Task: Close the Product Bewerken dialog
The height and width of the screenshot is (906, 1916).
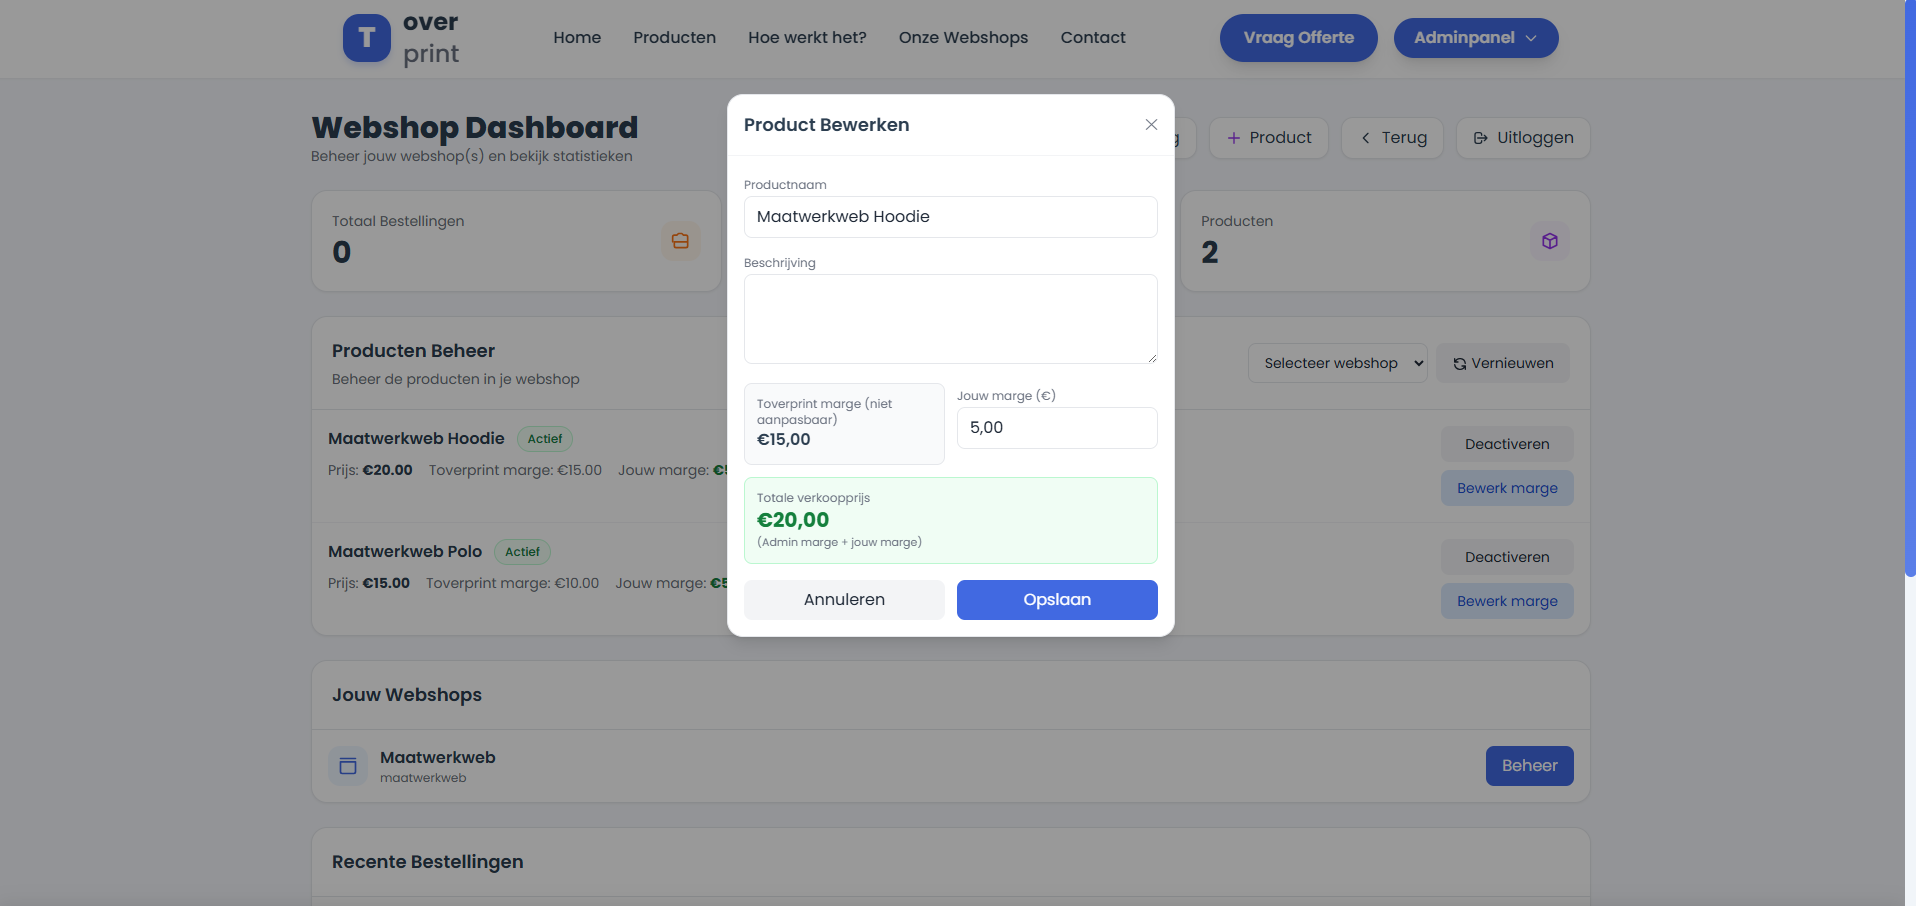Action: click(x=1151, y=125)
